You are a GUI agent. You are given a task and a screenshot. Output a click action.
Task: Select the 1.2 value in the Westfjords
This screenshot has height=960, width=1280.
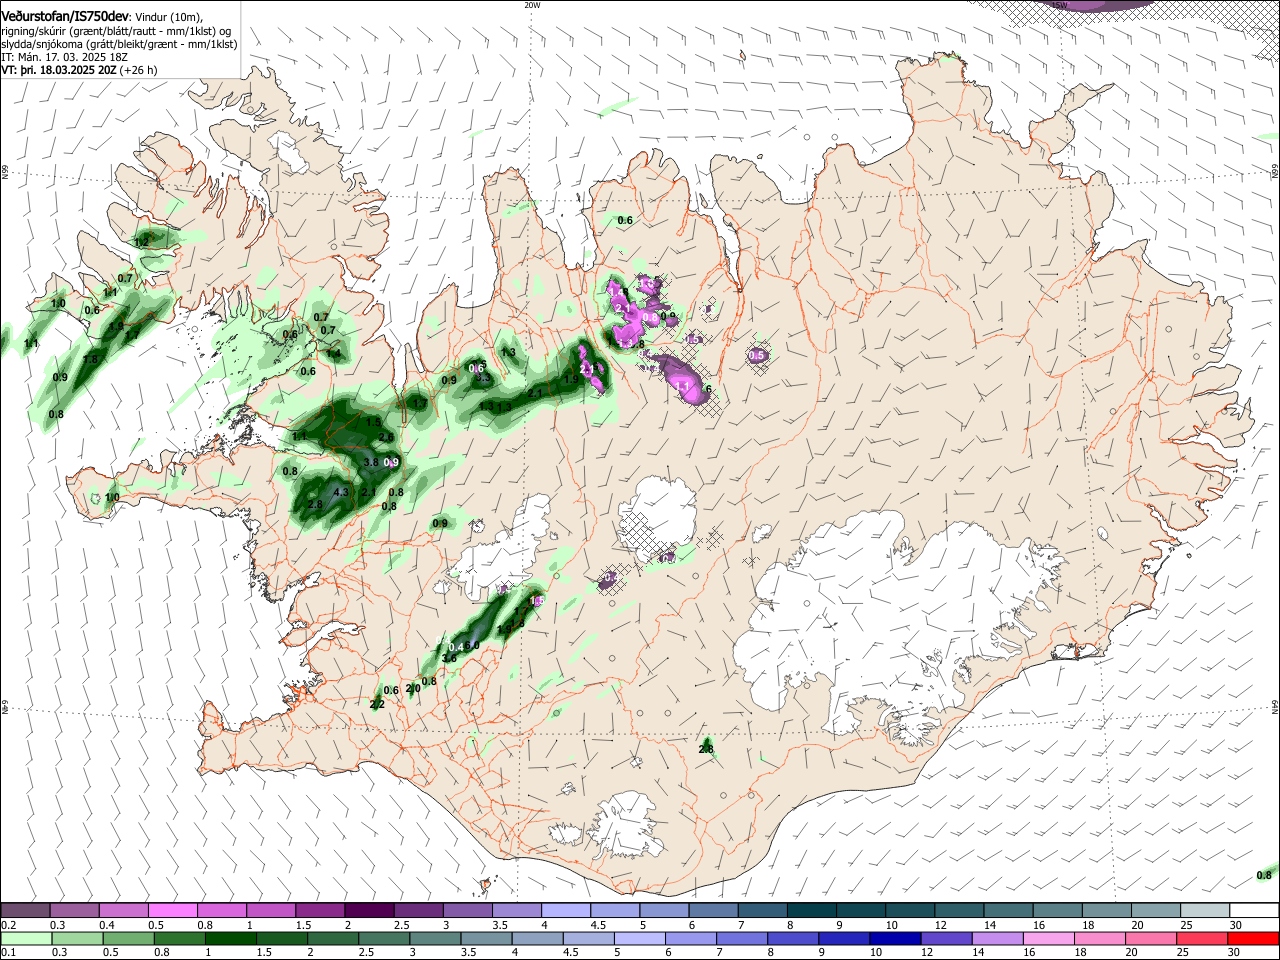coord(141,241)
